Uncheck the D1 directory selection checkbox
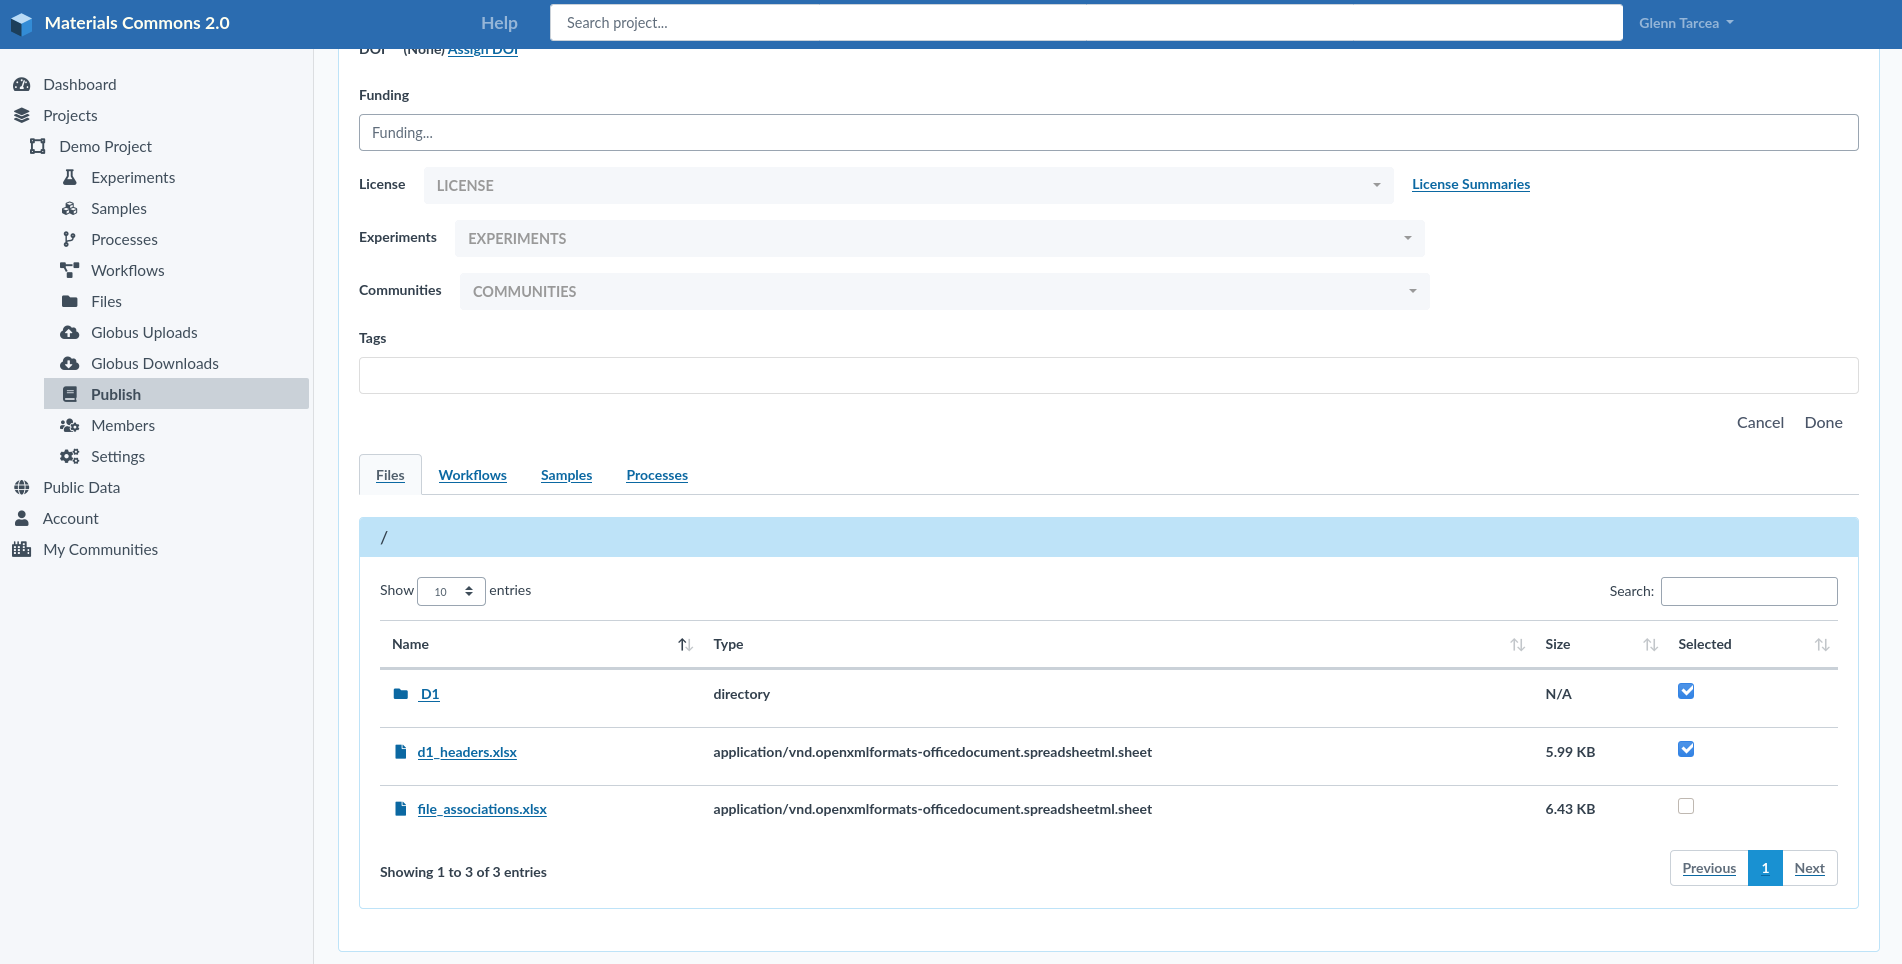The height and width of the screenshot is (964, 1902). (1686, 691)
